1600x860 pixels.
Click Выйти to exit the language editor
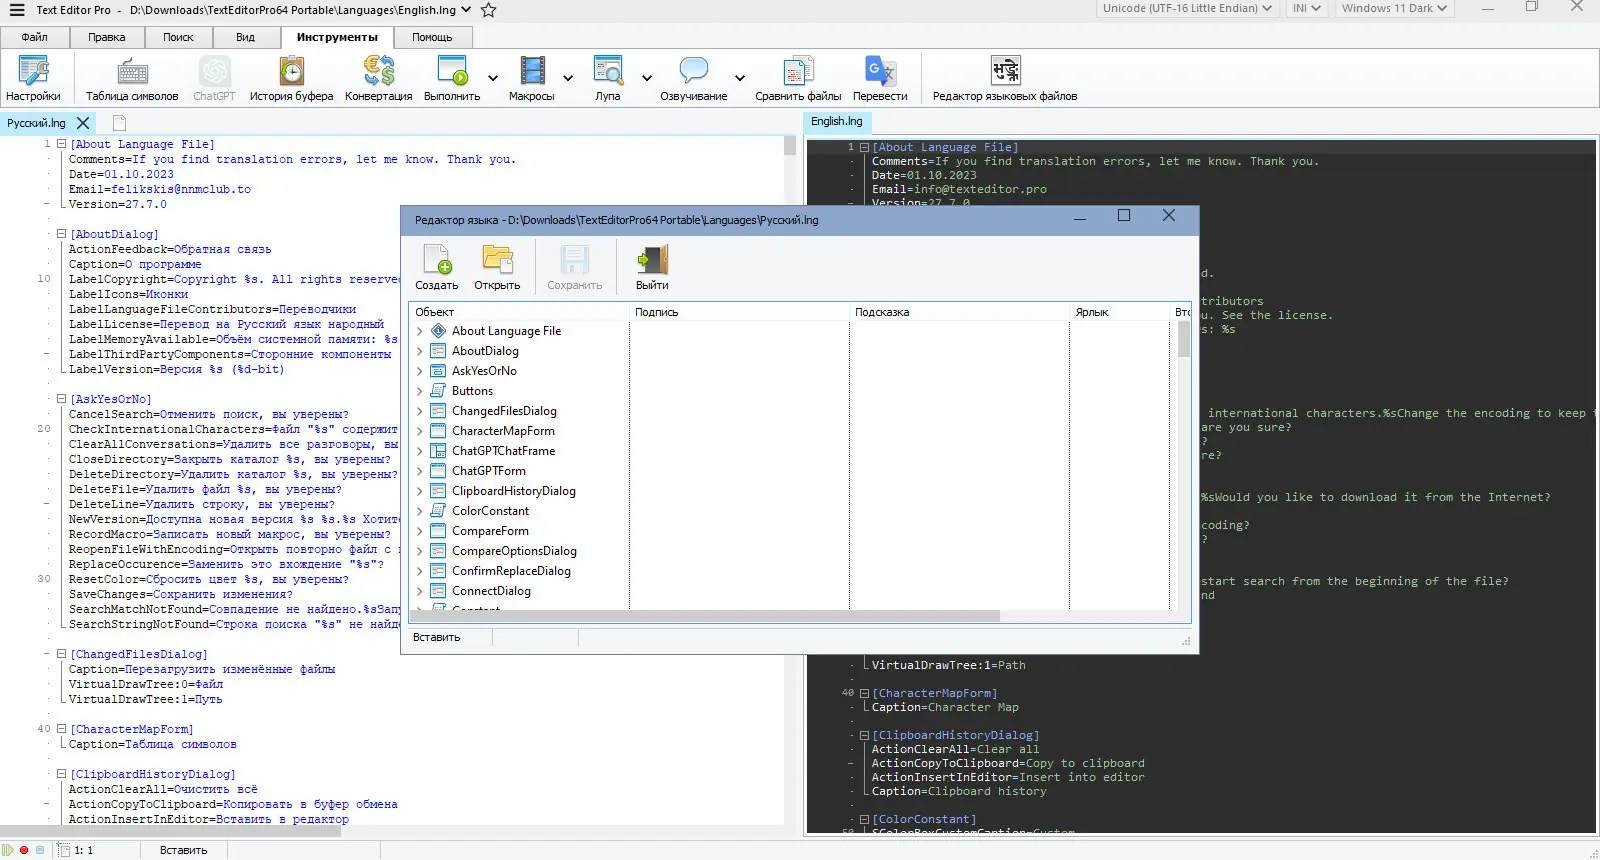[x=652, y=268]
